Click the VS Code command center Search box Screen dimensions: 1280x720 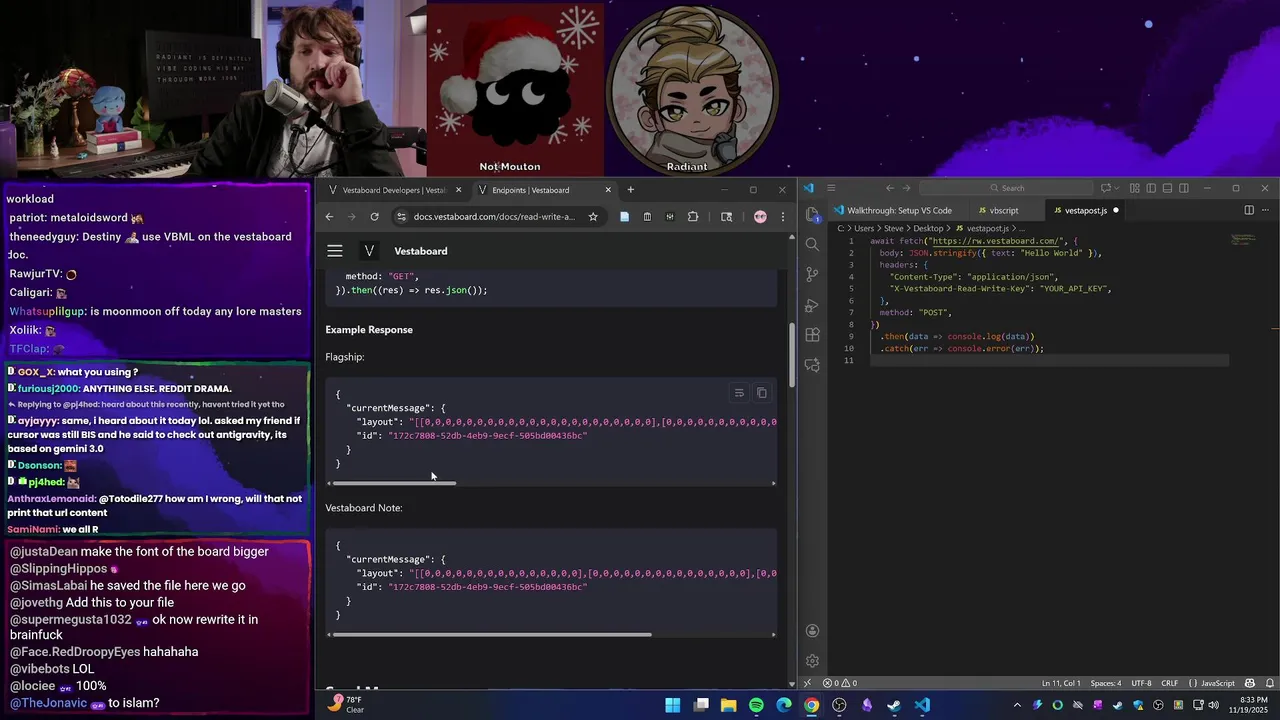click(x=1006, y=188)
